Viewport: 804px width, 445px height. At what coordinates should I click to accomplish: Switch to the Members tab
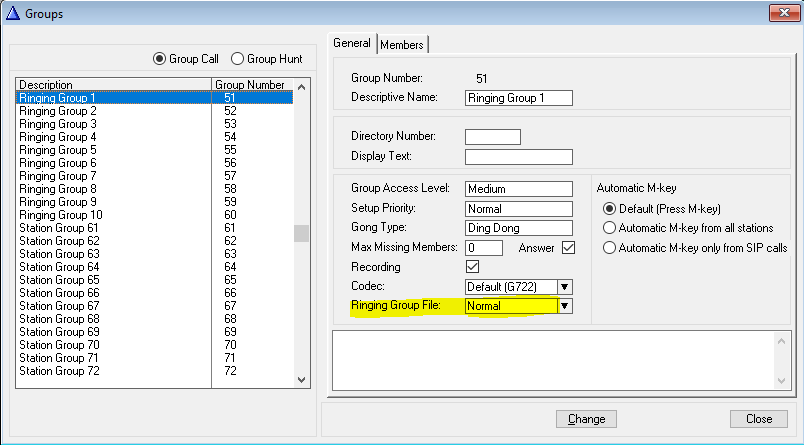click(x=402, y=45)
